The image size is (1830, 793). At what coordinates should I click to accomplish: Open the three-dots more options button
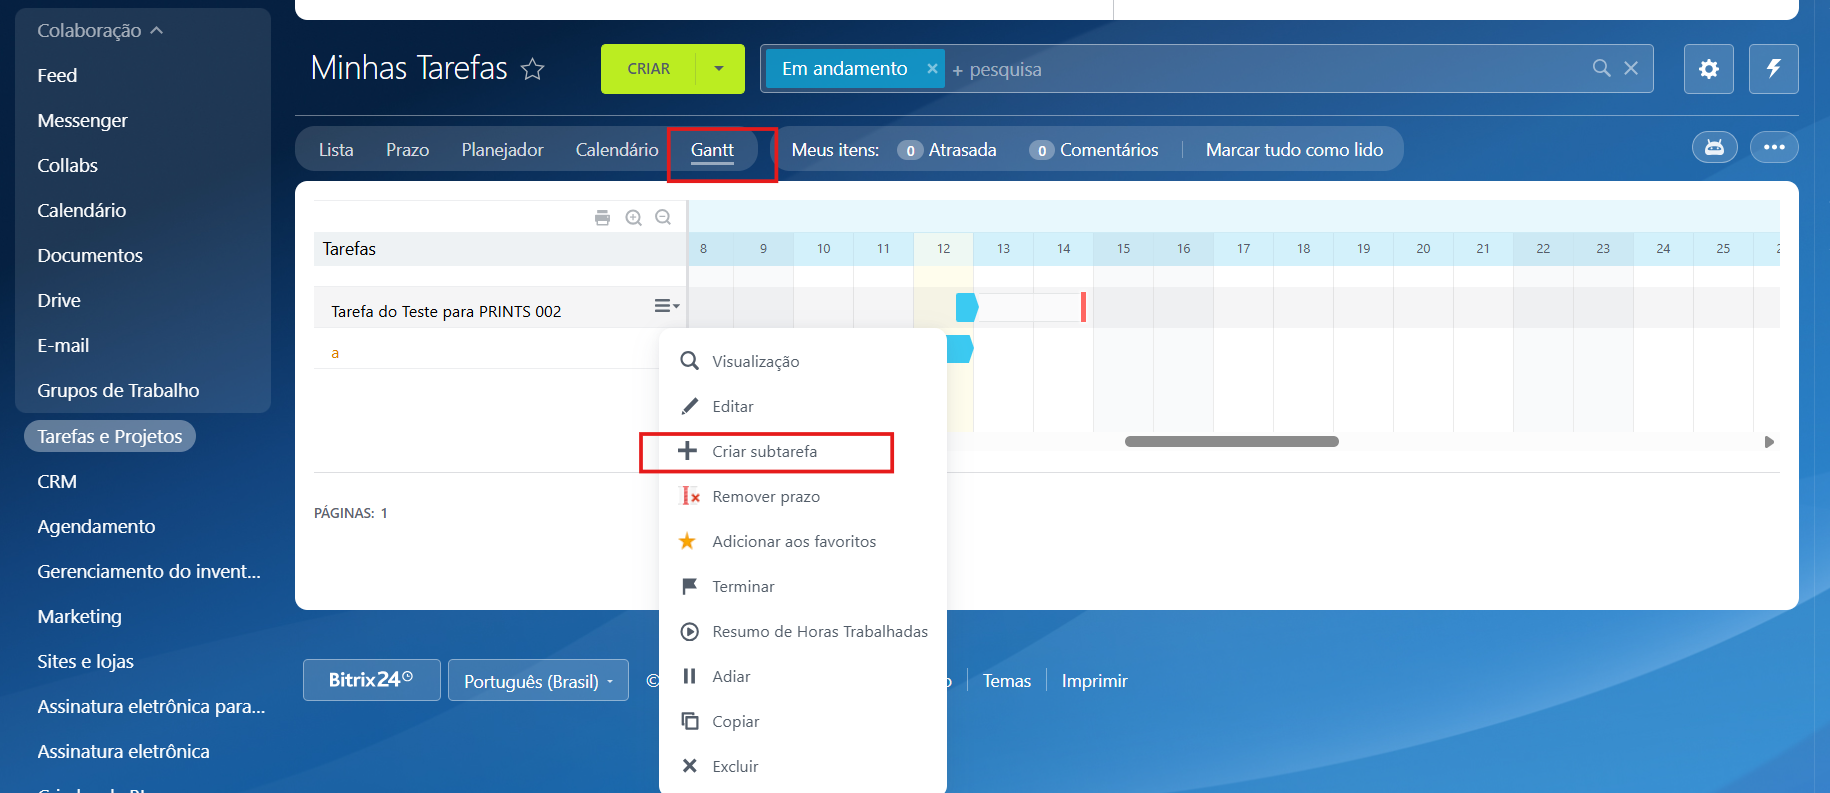[x=1774, y=148]
